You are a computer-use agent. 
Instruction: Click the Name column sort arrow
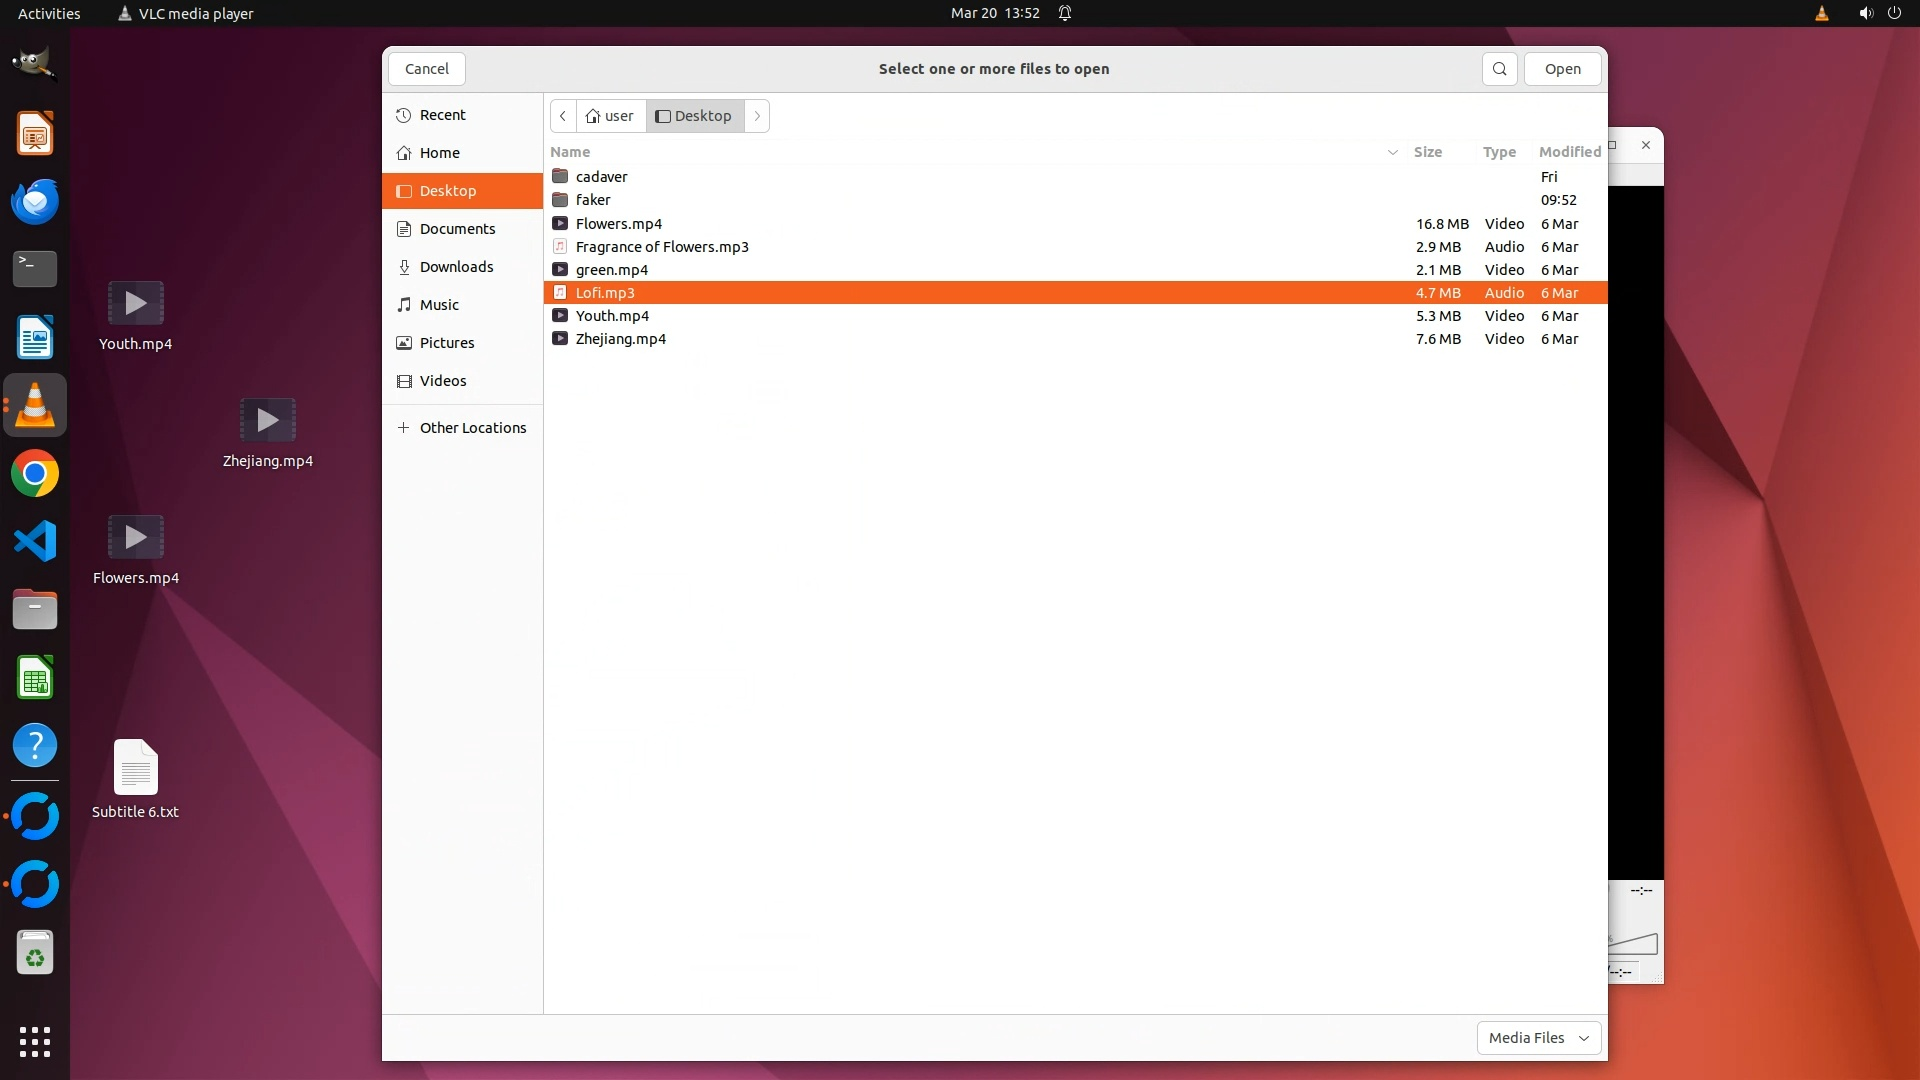click(1392, 152)
